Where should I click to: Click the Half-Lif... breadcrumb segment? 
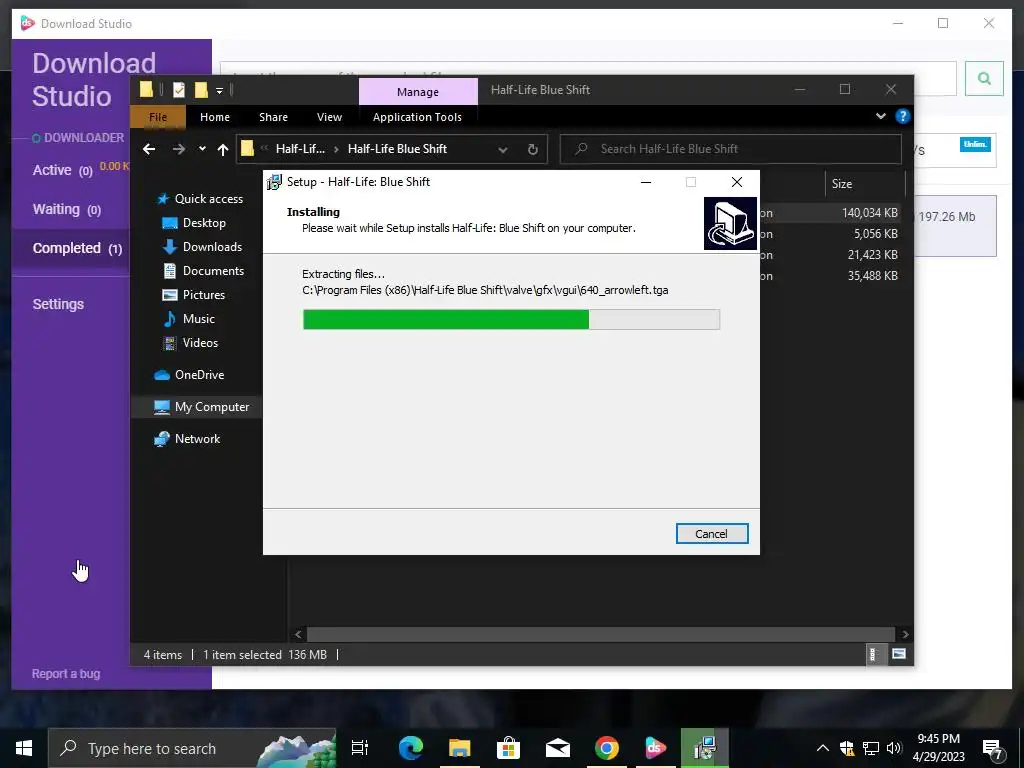click(300, 149)
